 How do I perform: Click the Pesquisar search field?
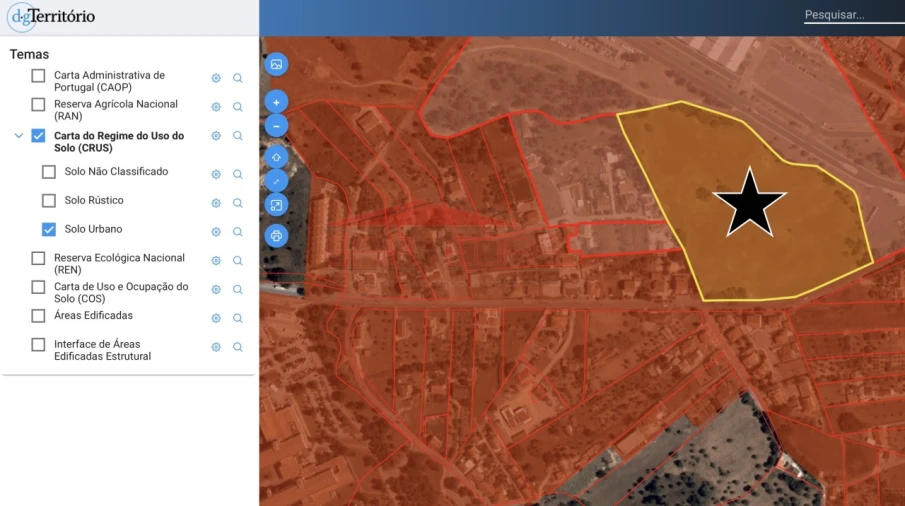click(850, 15)
